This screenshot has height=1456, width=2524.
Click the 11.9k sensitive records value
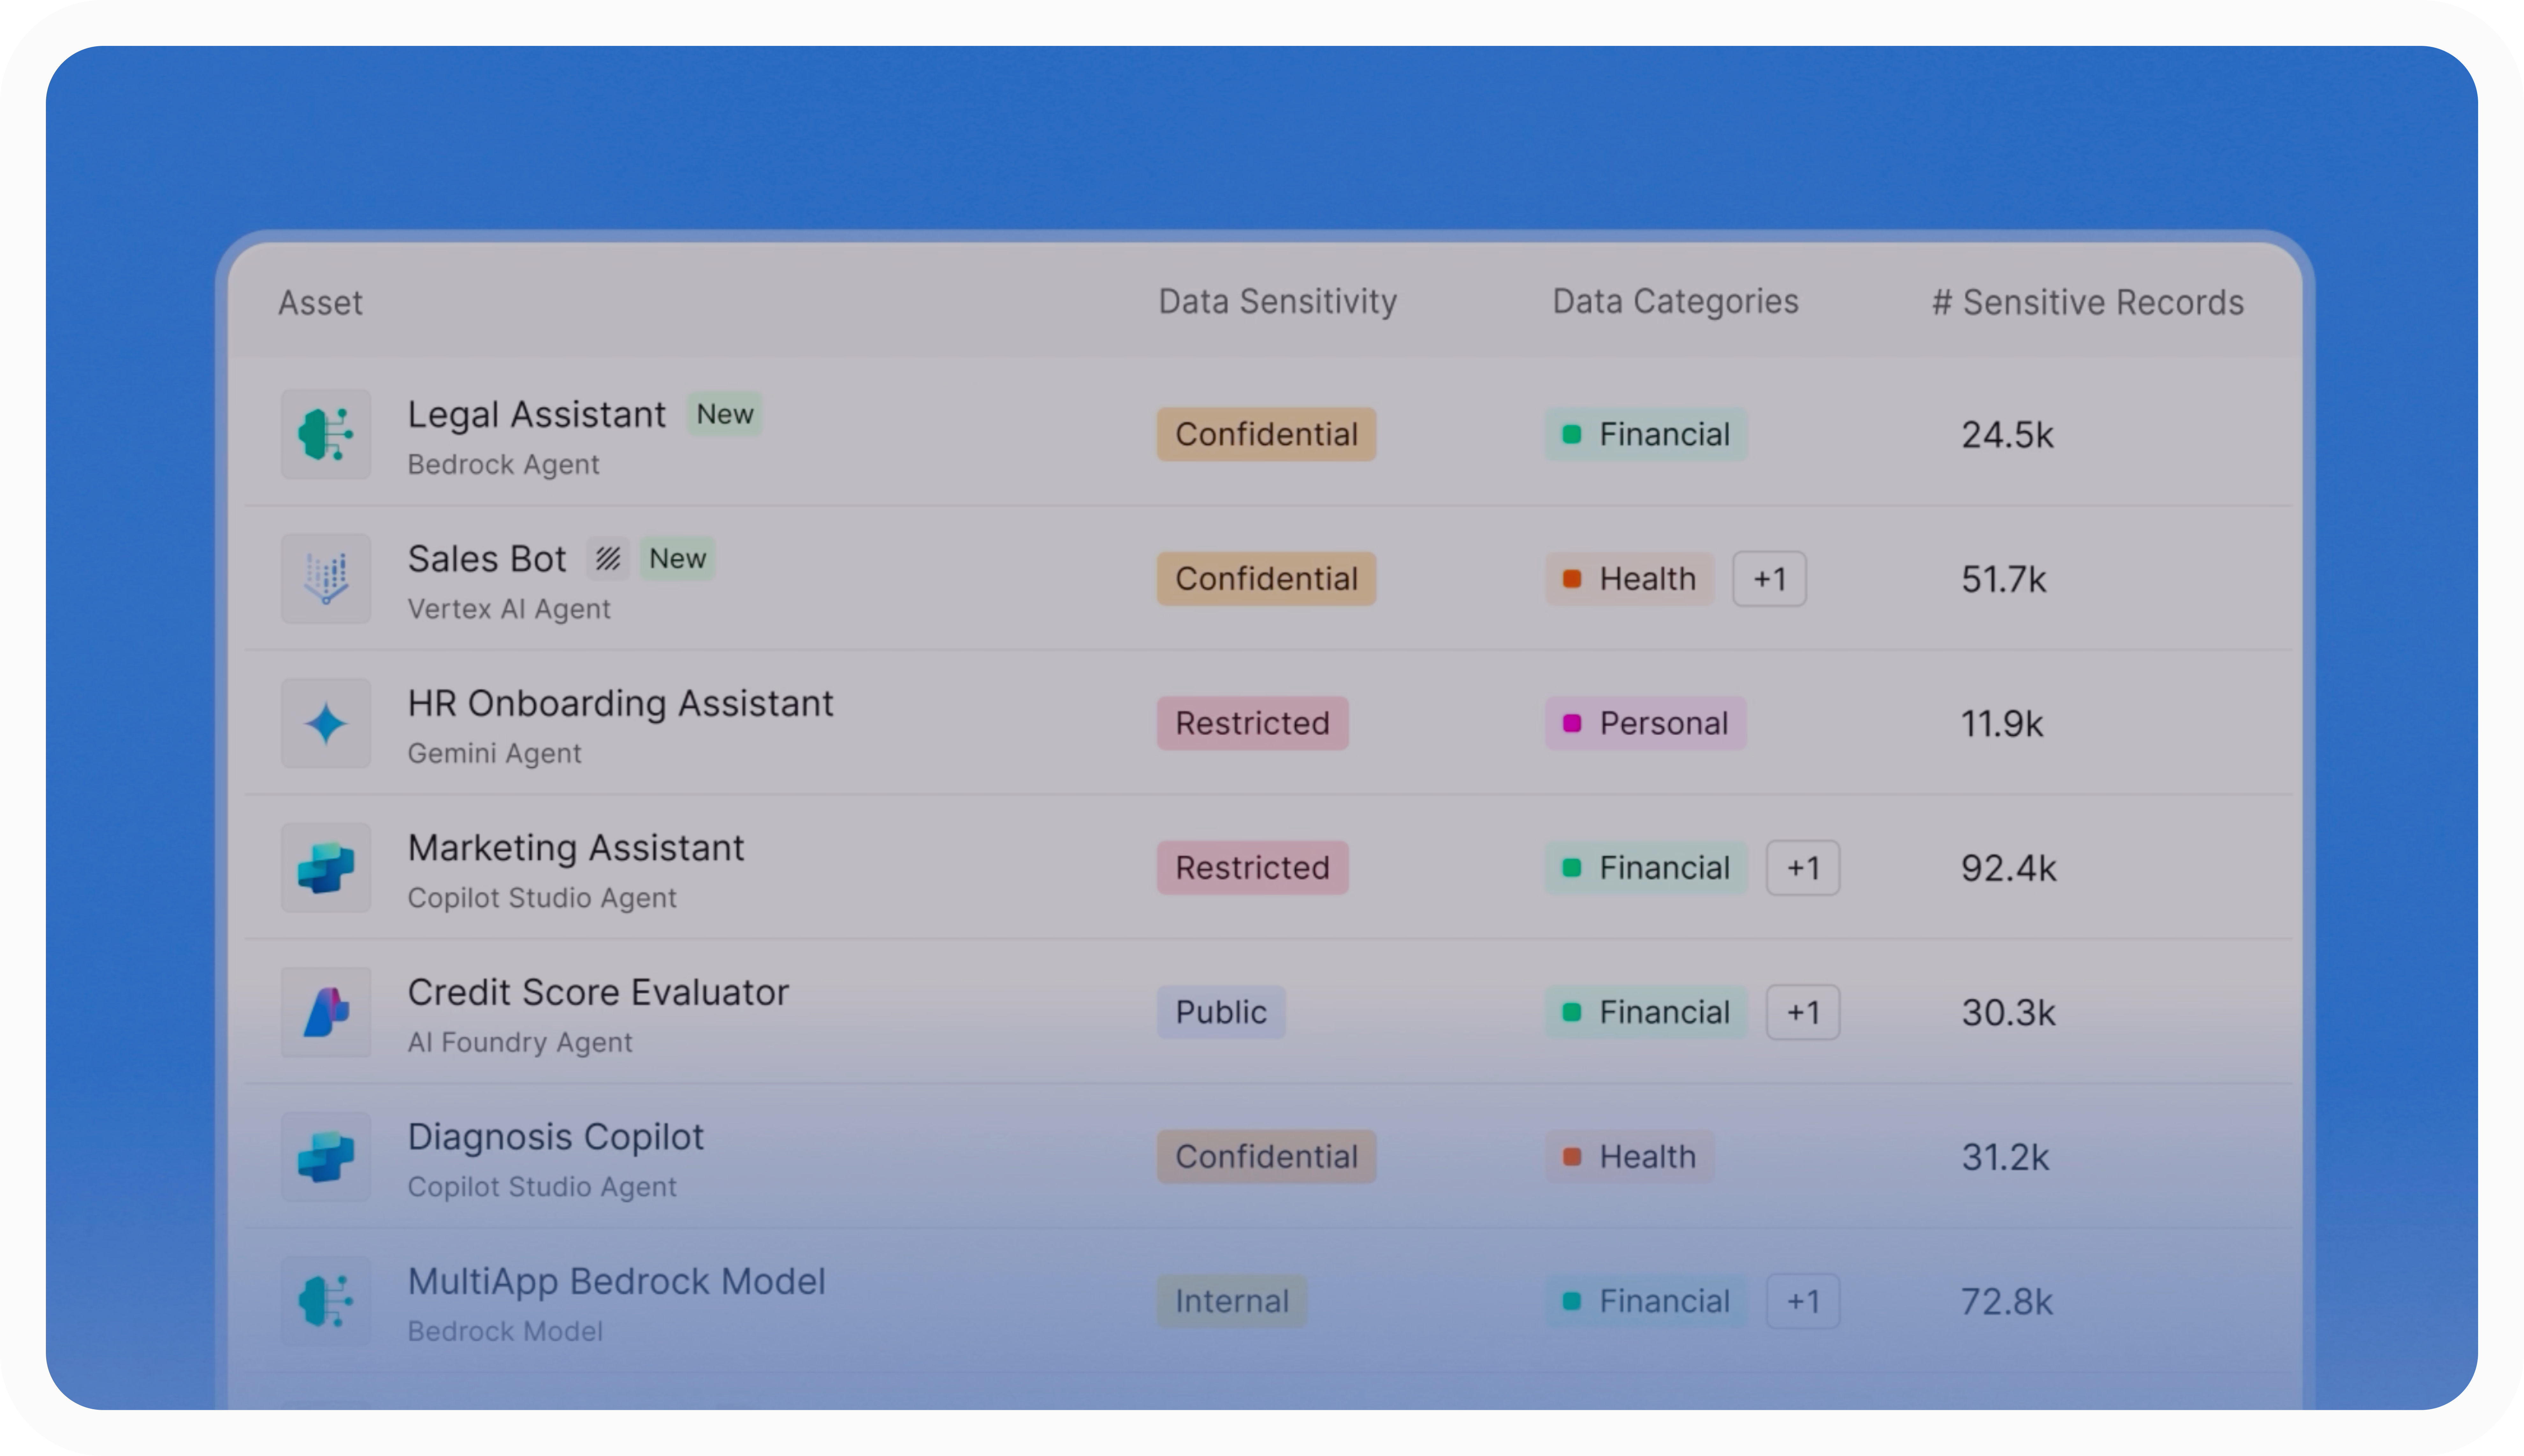pos(2002,724)
